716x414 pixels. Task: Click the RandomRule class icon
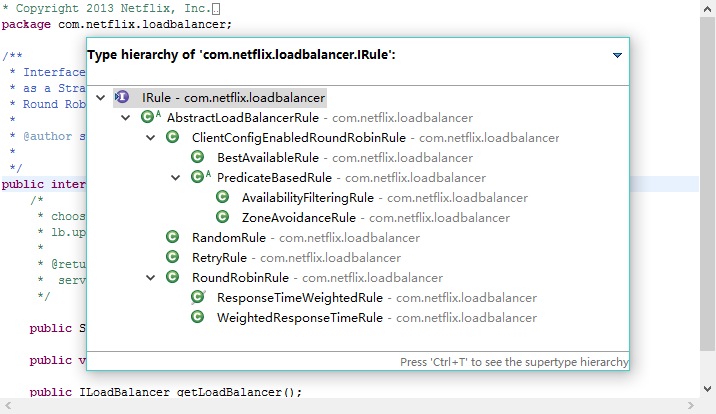pos(173,237)
